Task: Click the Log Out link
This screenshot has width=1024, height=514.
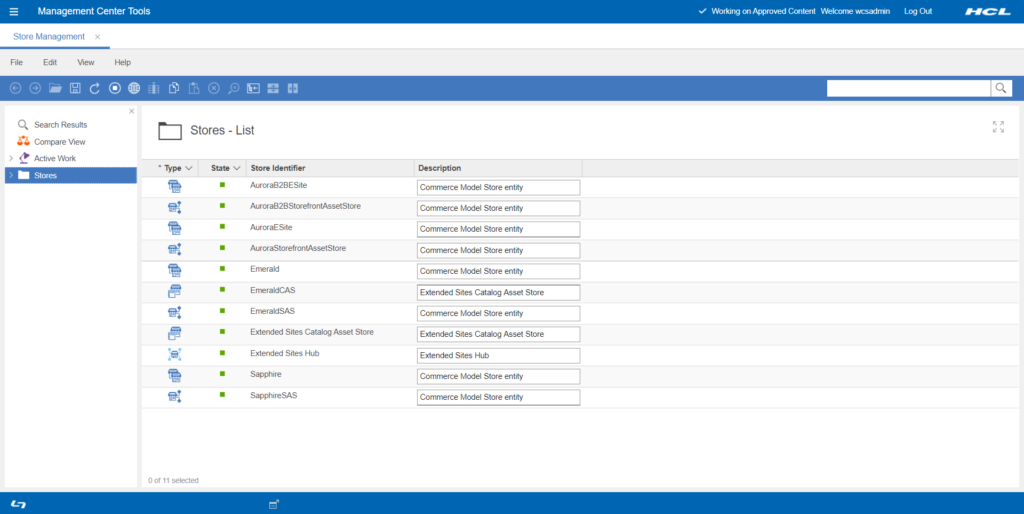Action: (x=918, y=11)
